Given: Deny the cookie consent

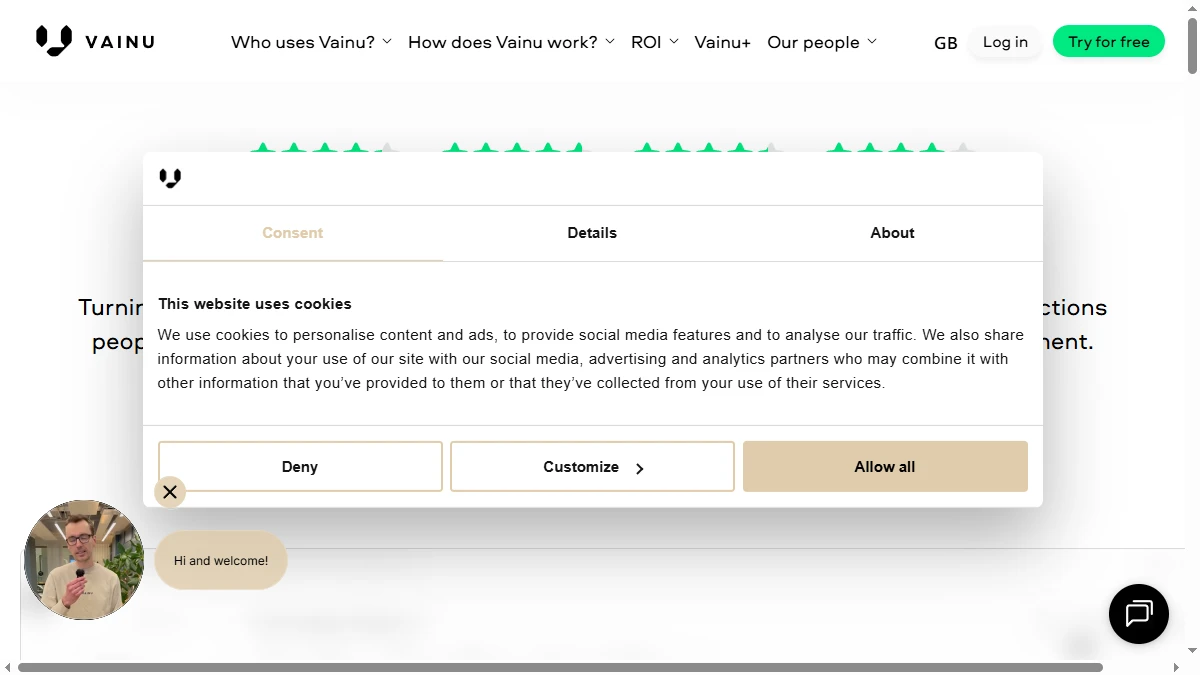Looking at the screenshot, I should pos(299,466).
